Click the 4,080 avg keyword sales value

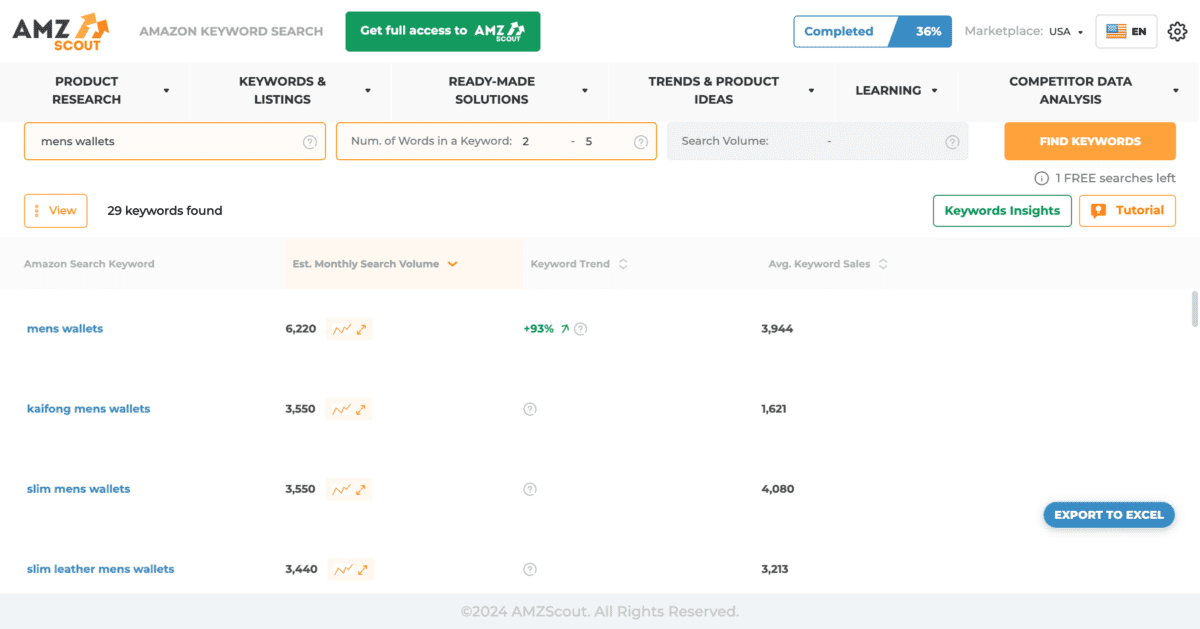click(x=778, y=489)
